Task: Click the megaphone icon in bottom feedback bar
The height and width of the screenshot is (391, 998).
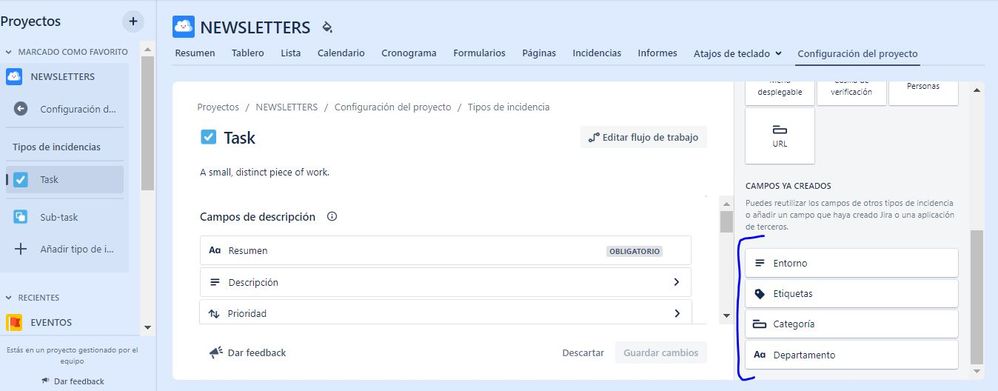Action: [216, 352]
